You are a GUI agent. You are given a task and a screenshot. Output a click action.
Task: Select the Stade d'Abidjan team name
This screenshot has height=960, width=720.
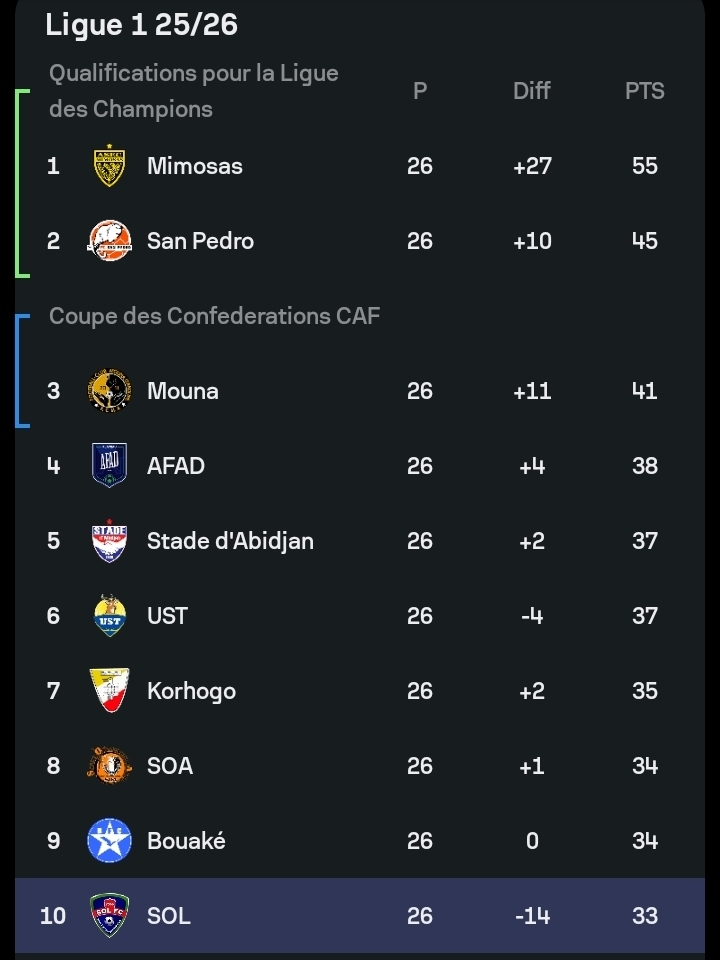coord(230,541)
